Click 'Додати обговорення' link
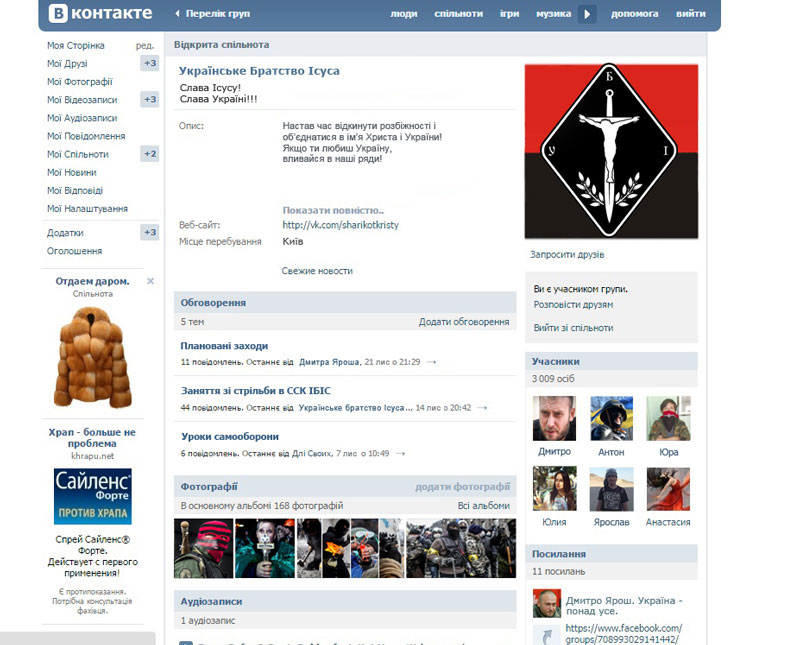The width and height of the screenshot is (800, 645). pyautogui.click(x=463, y=322)
